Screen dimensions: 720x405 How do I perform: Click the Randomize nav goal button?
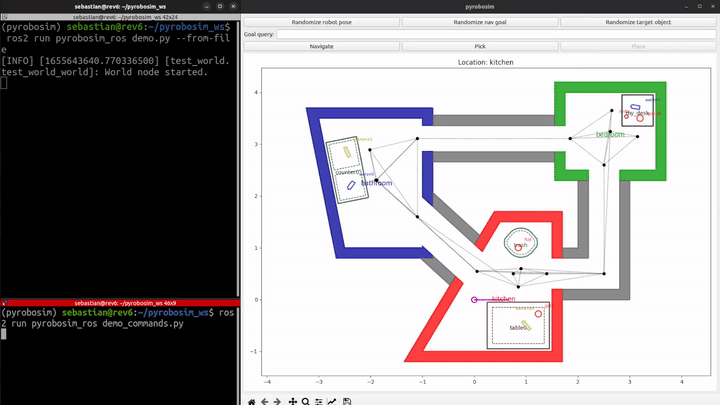pos(480,22)
